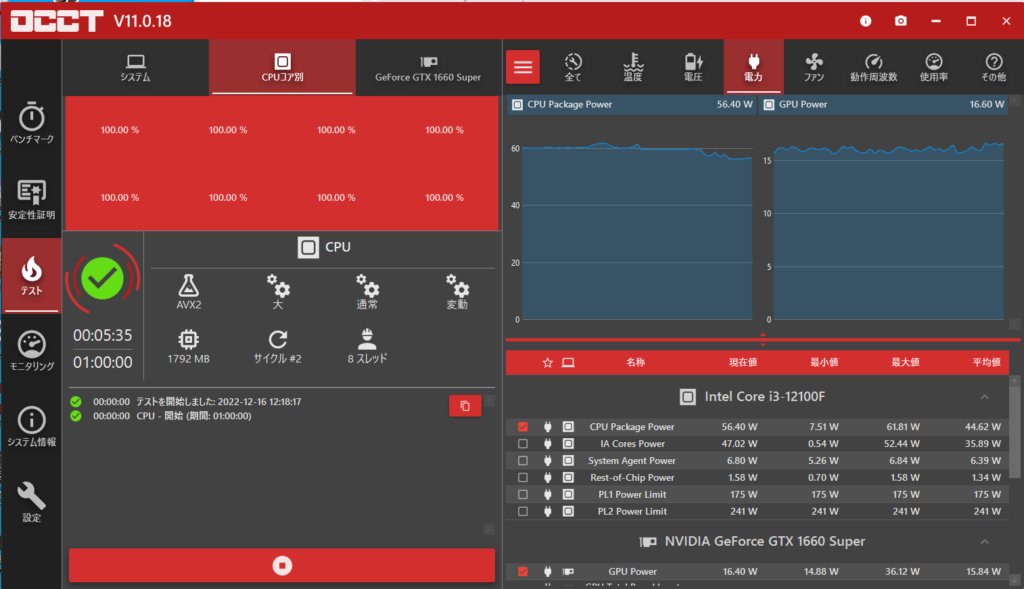1024x589 pixels.
Task: Sort table by 現在値 column
Action: 743,362
